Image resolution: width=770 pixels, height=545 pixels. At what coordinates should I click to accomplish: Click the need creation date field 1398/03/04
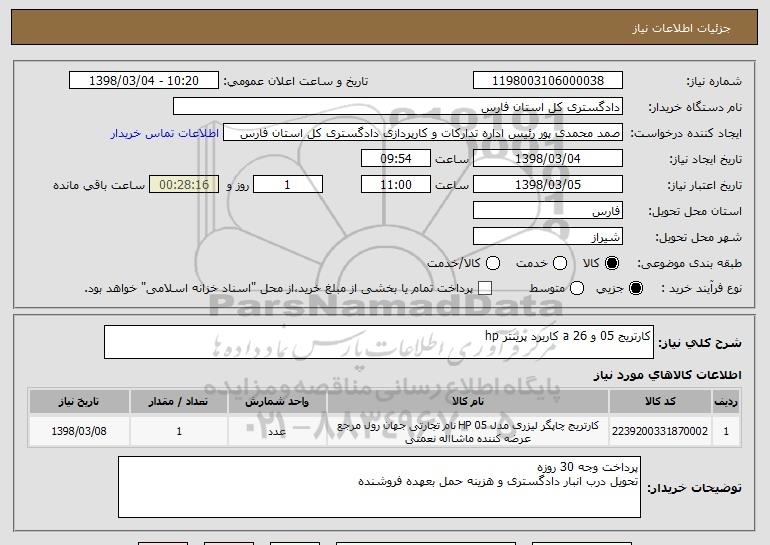[548, 159]
